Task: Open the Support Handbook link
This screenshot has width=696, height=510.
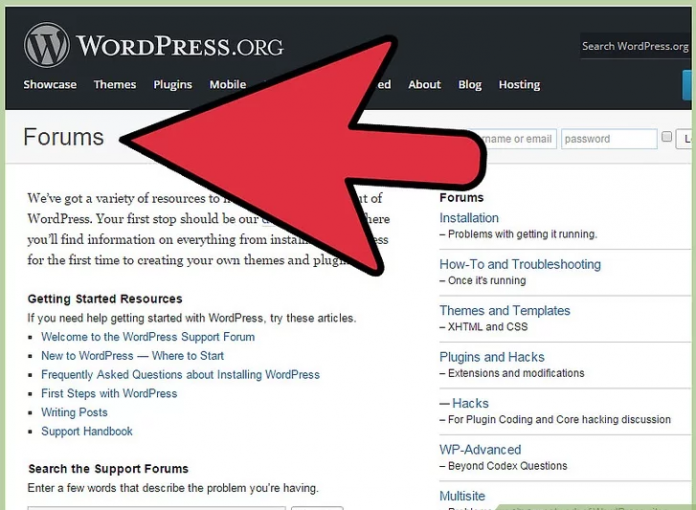Action: point(87,432)
